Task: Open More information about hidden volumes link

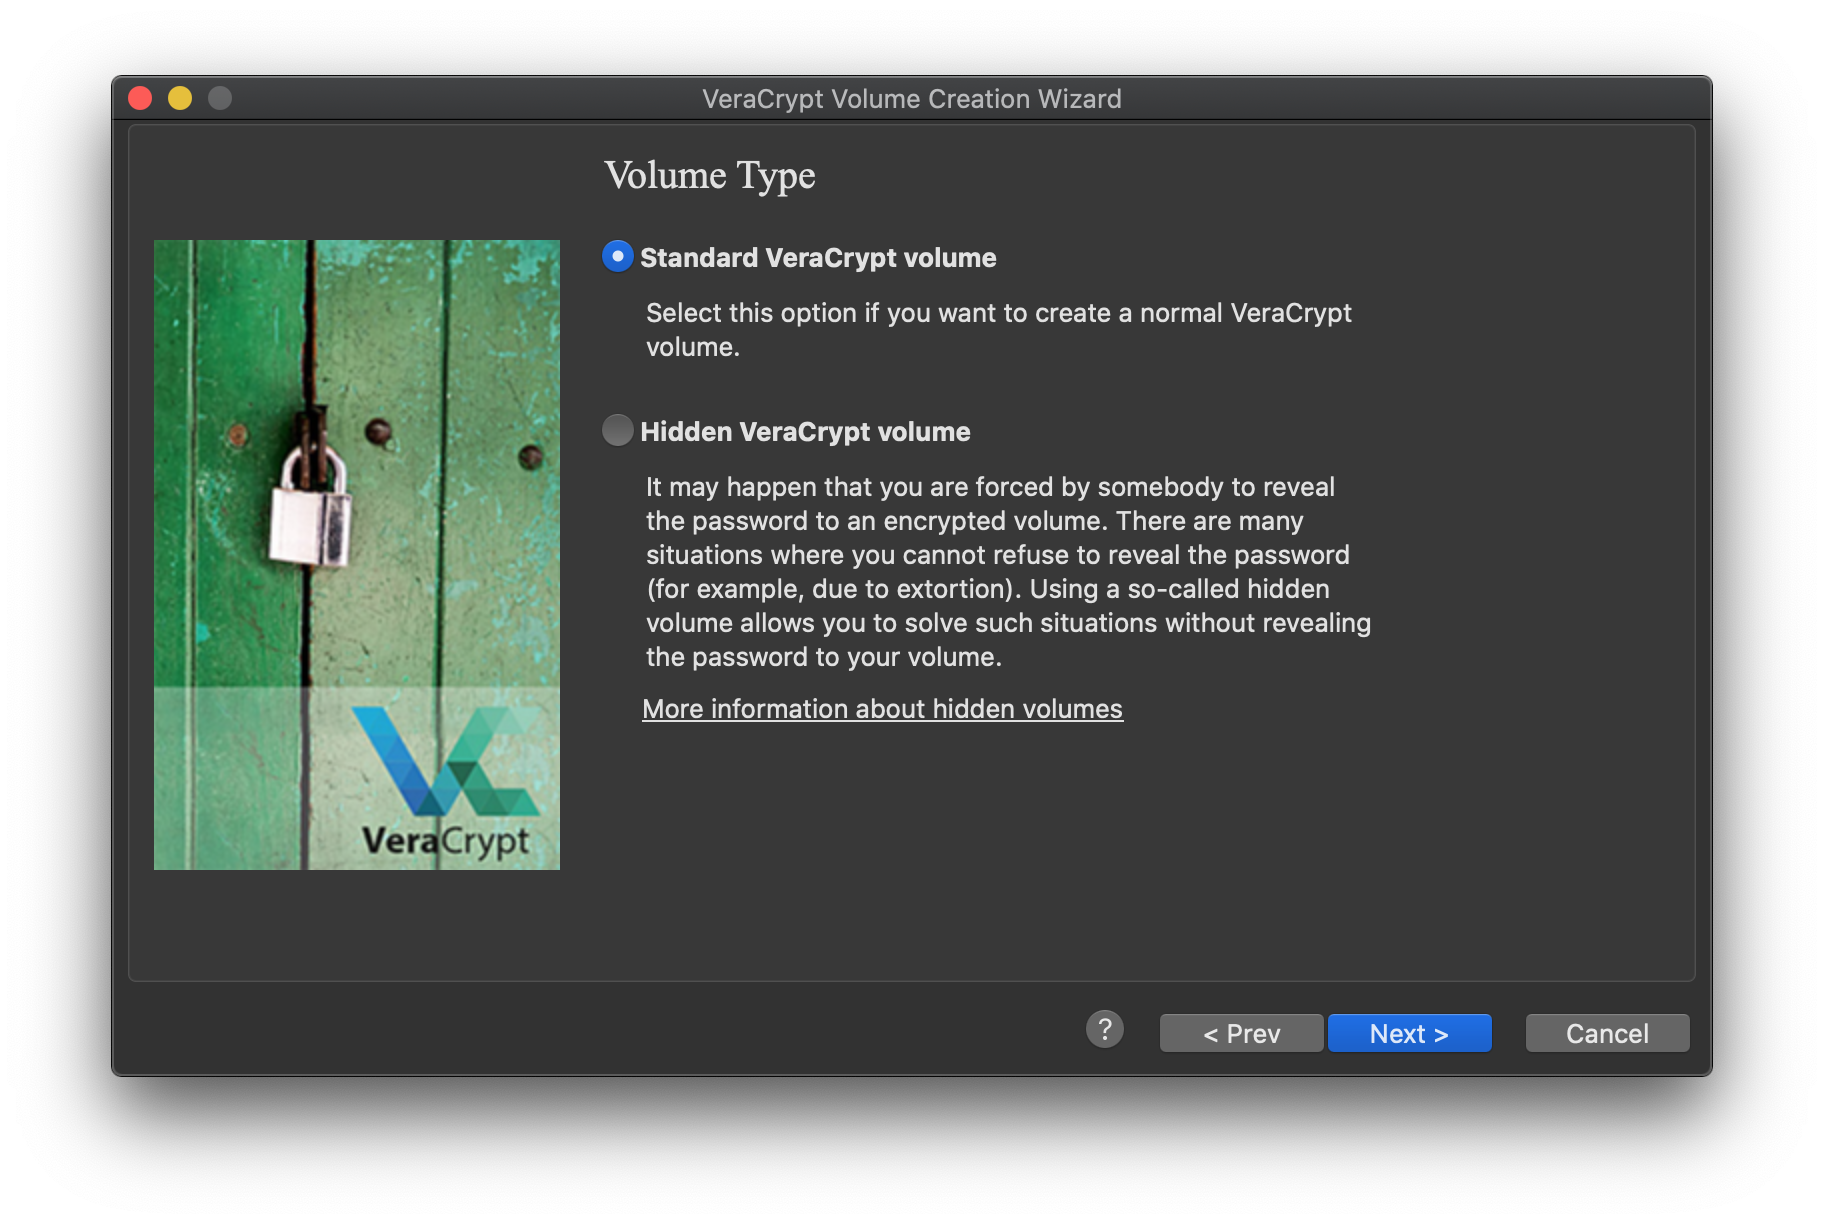Action: click(x=882, y=709)
